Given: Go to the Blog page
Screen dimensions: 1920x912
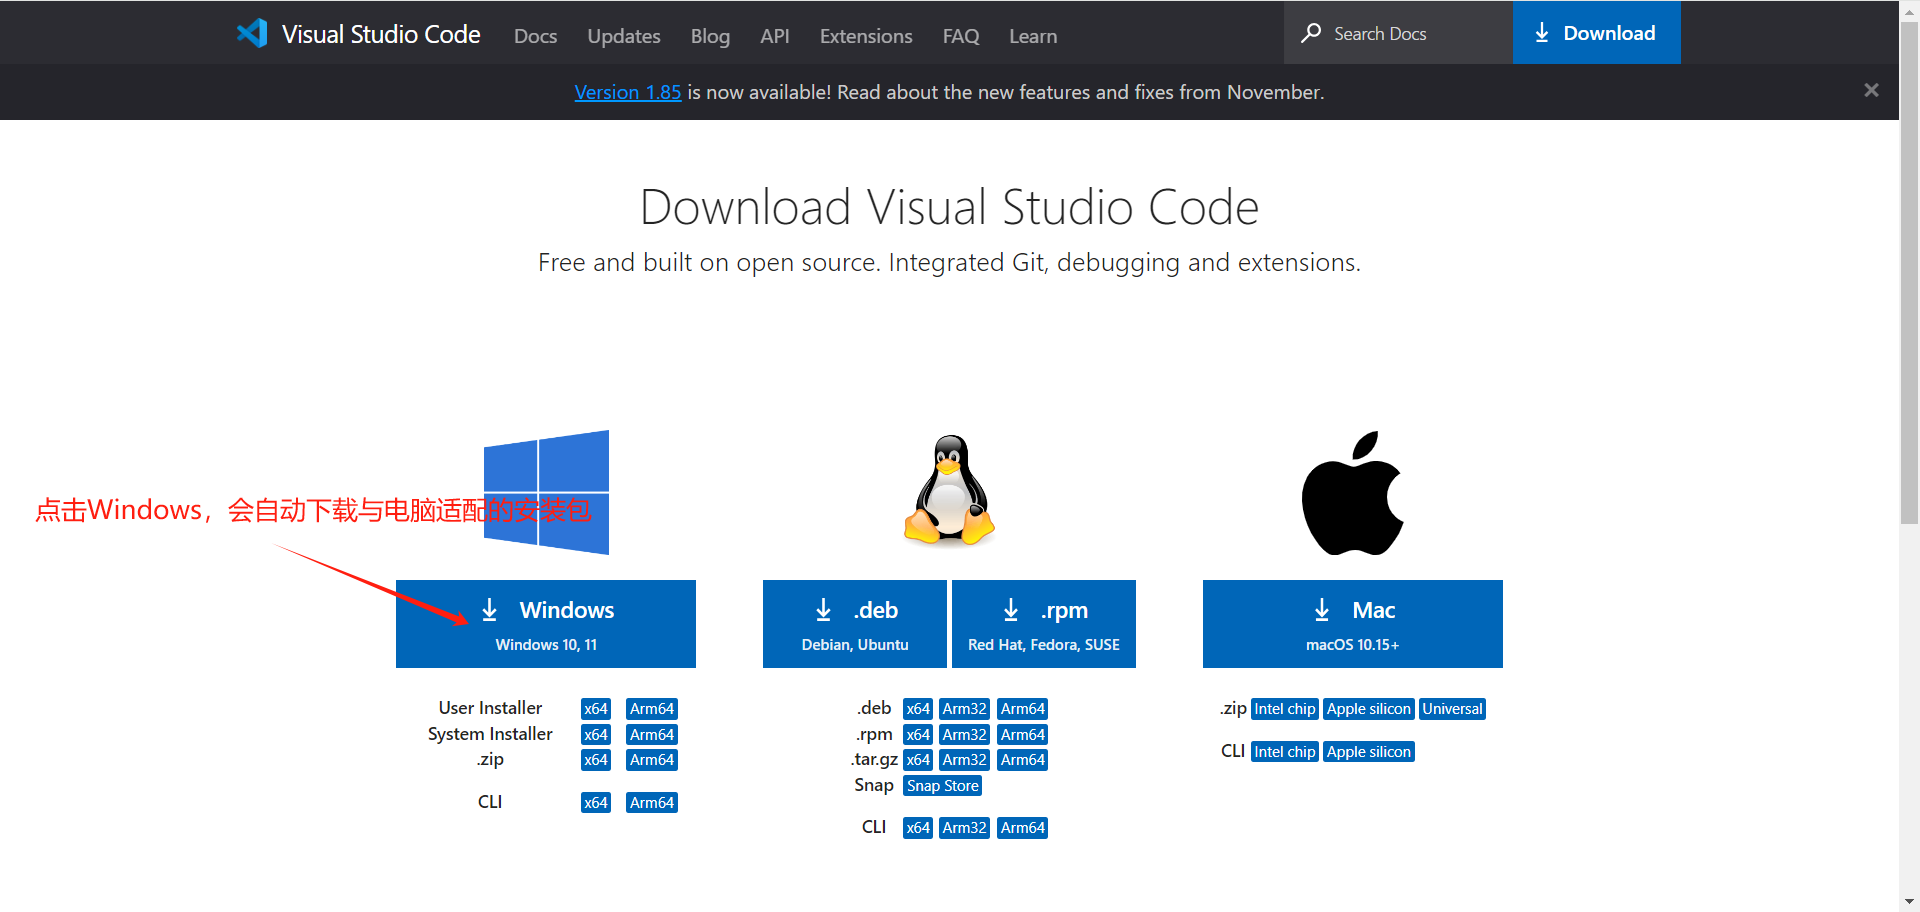Looking at the screenshot, I should 710,36.
